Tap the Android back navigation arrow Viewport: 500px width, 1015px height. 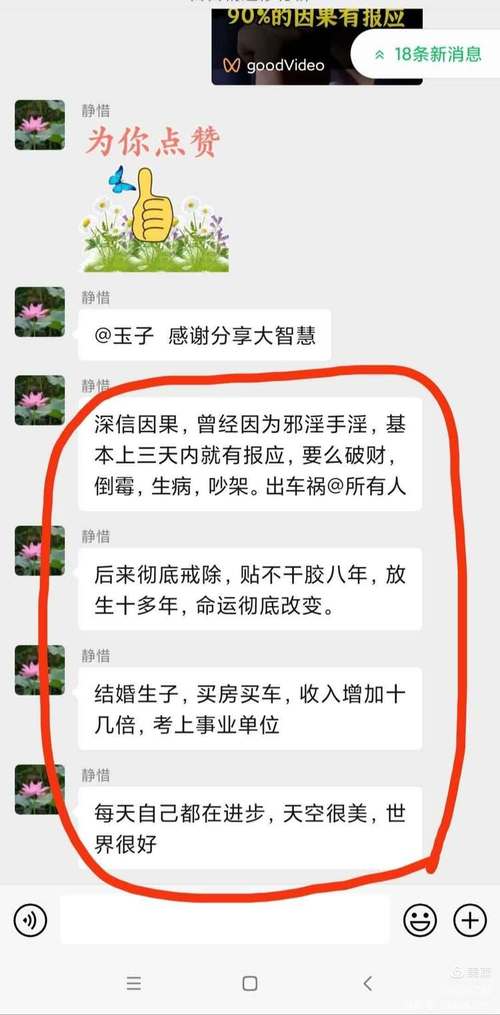coord(367,984)
